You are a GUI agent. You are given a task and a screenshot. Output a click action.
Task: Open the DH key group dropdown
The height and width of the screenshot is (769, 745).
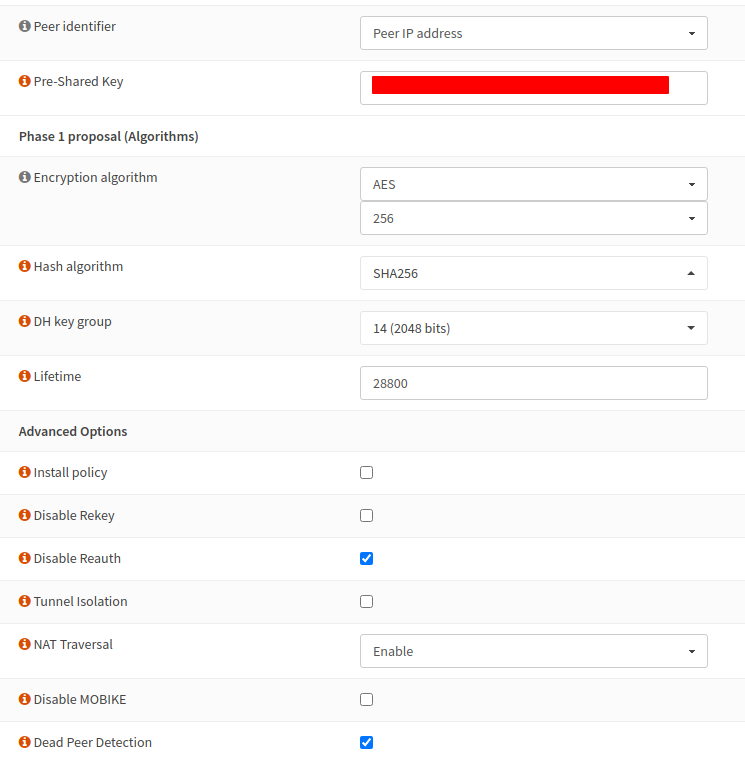534,328
